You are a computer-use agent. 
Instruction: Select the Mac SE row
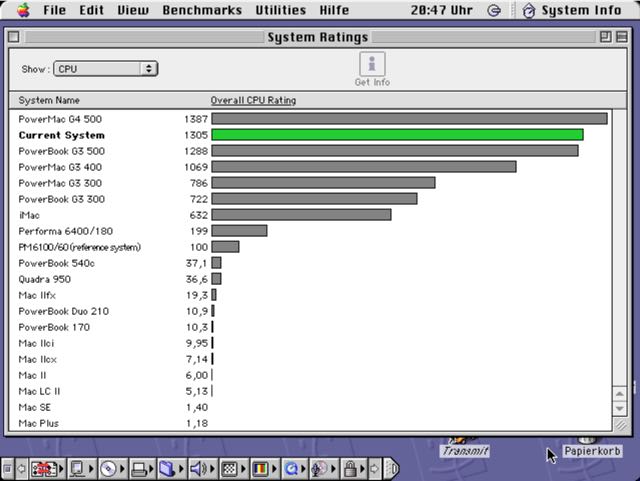(x=310, y=407)
